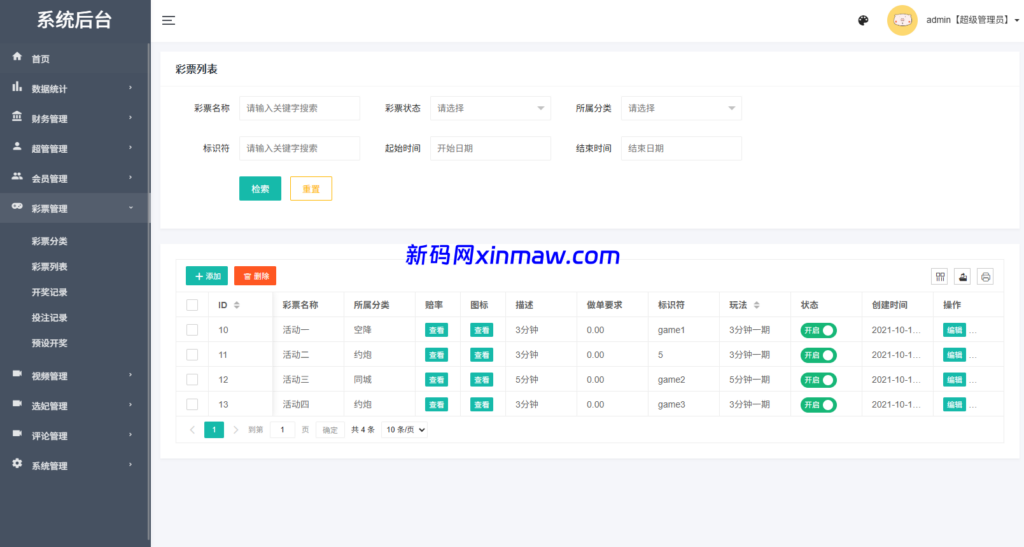Check the row with ID 13

pos(192,404)
